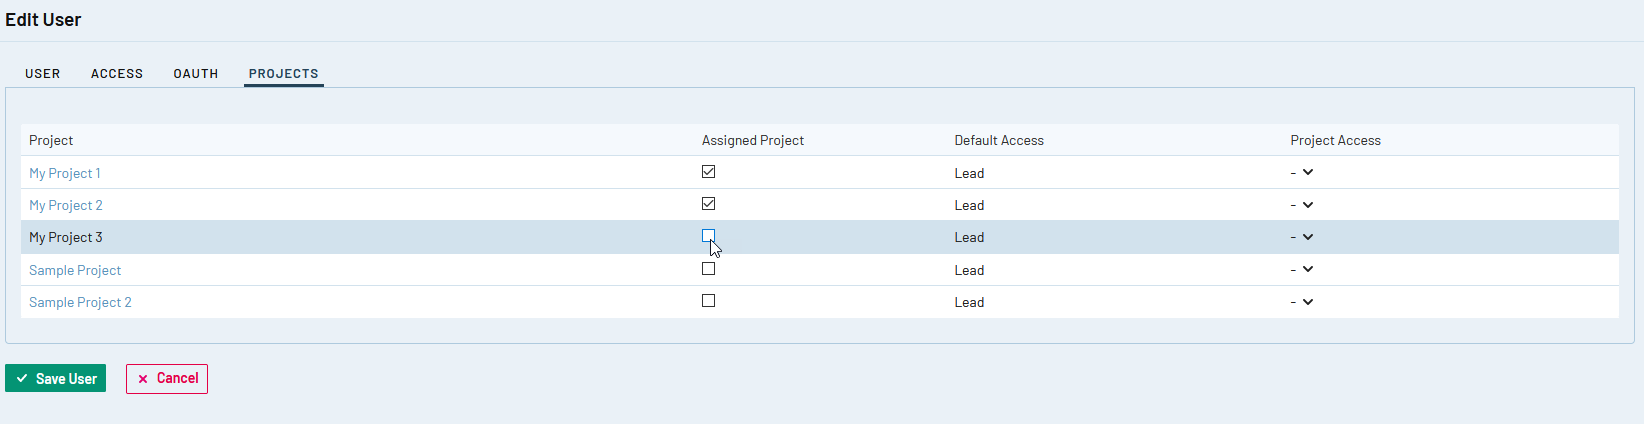This screenshot has height=424, width=1644.
Task: Follow the My Project 2 link
Action: pyautogui.click(x=66, y=206)
